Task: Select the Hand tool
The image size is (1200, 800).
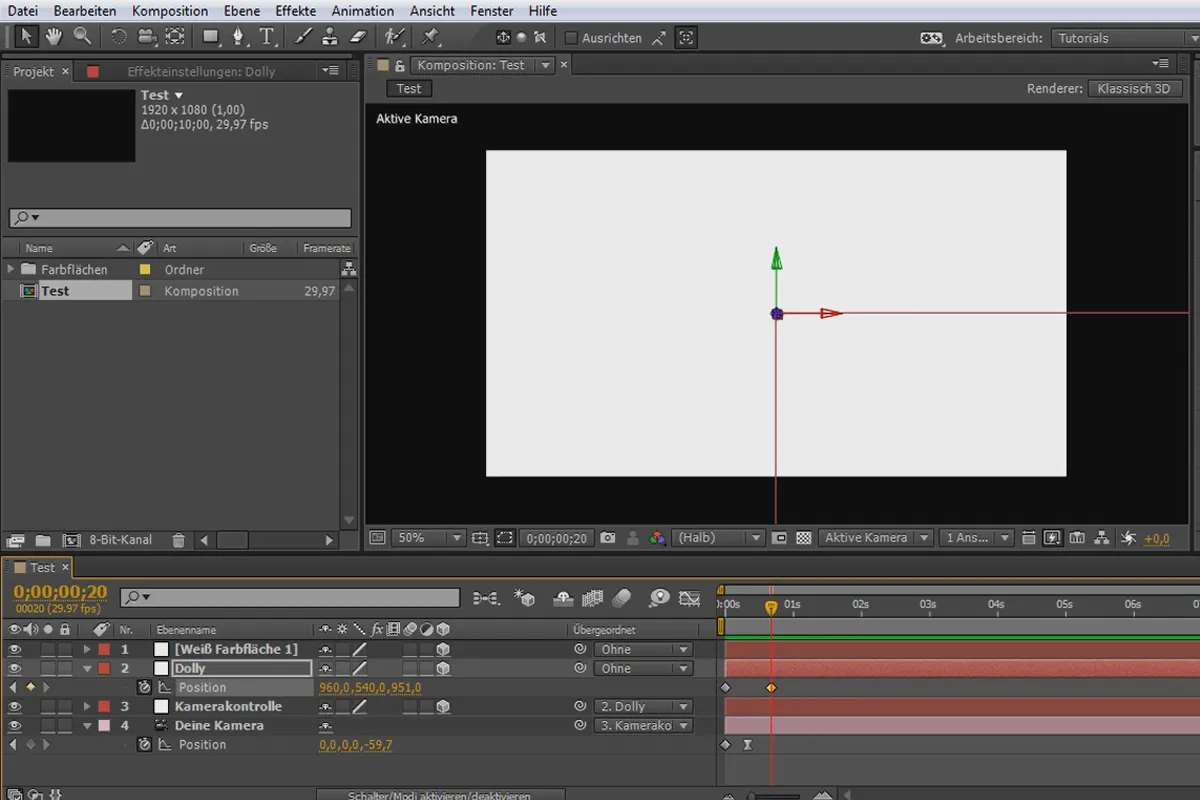Action: tap(54, 37)
